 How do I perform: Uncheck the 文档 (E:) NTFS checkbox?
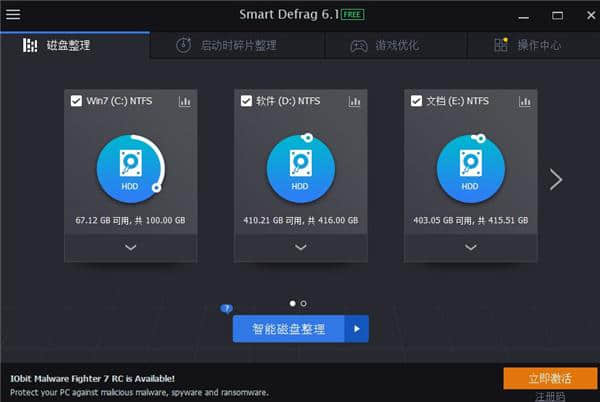click(x=416, y=101)
